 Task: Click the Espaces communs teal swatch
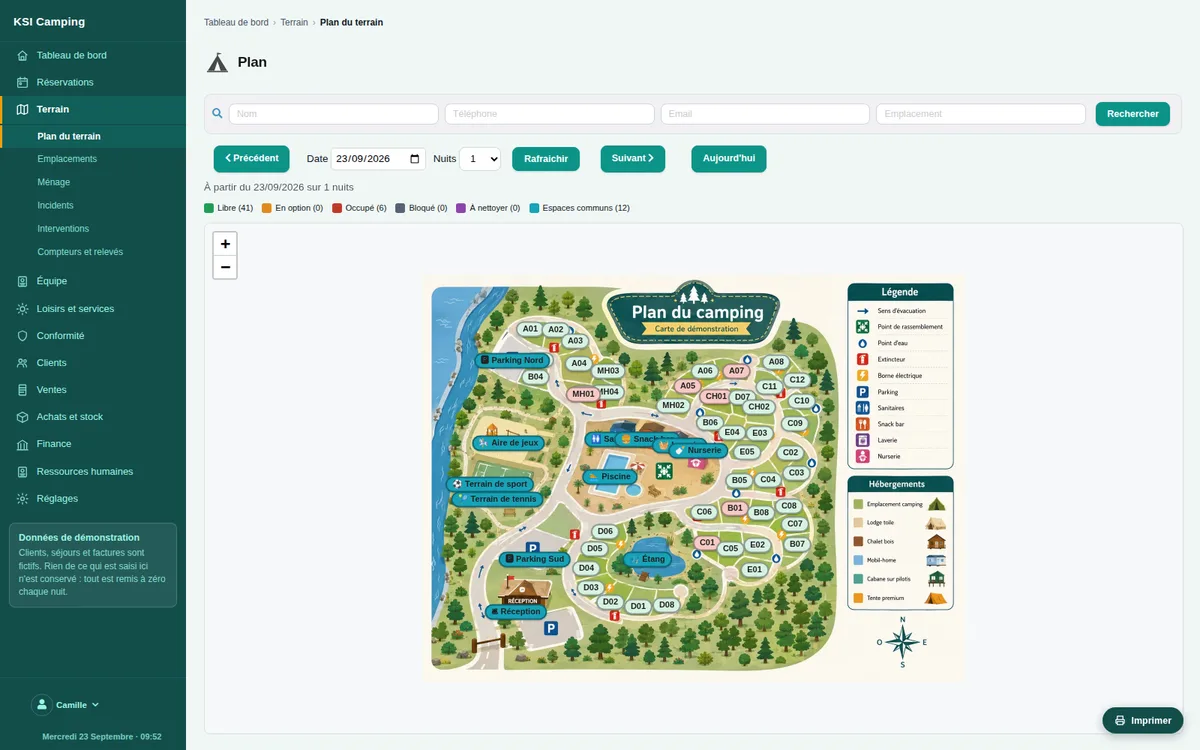(534, 208)
